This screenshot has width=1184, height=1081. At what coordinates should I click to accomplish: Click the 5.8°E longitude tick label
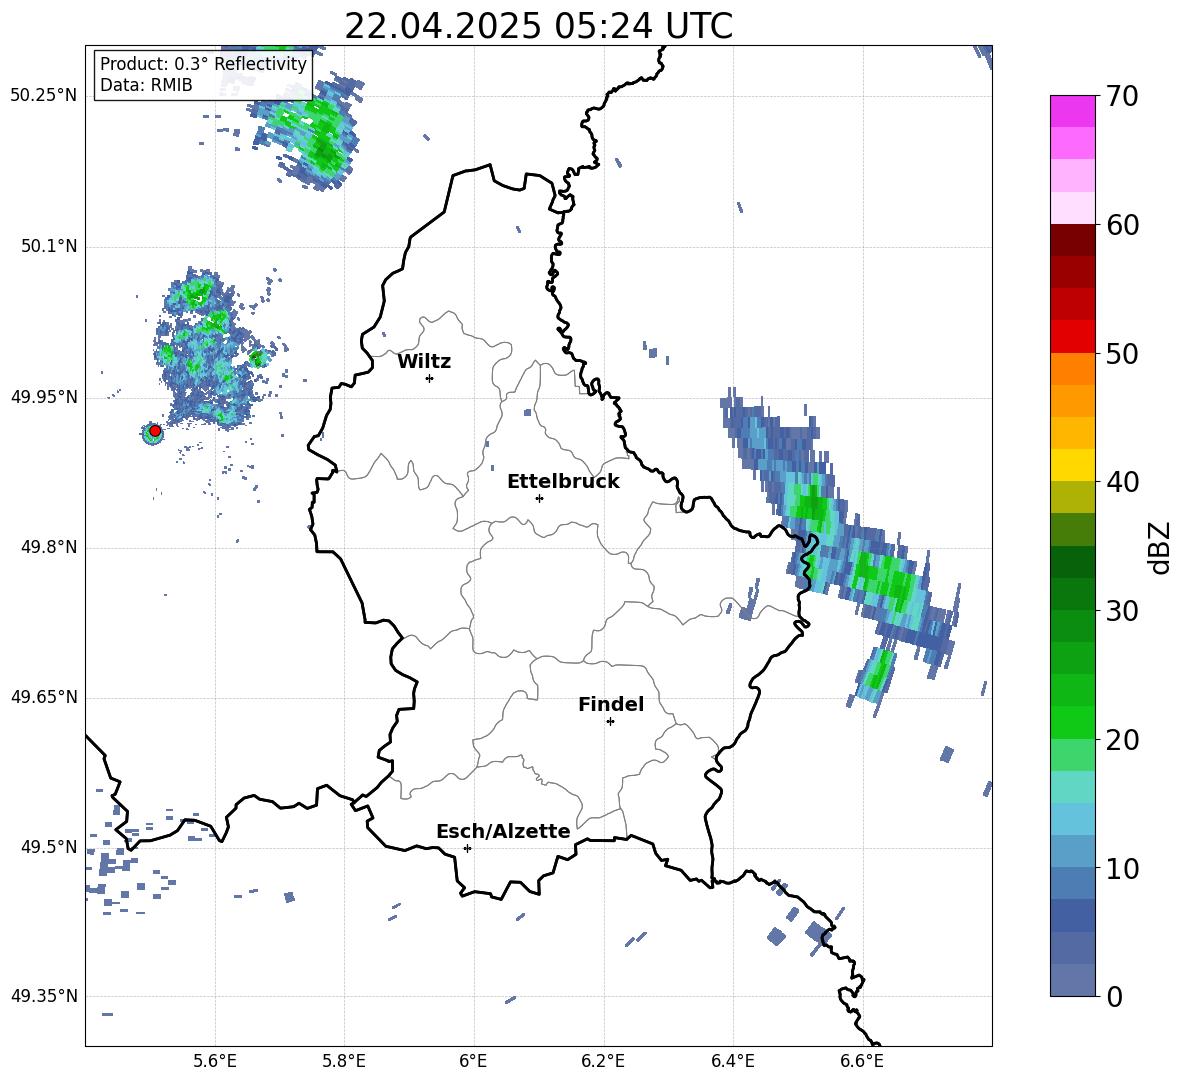[344, 1061]
